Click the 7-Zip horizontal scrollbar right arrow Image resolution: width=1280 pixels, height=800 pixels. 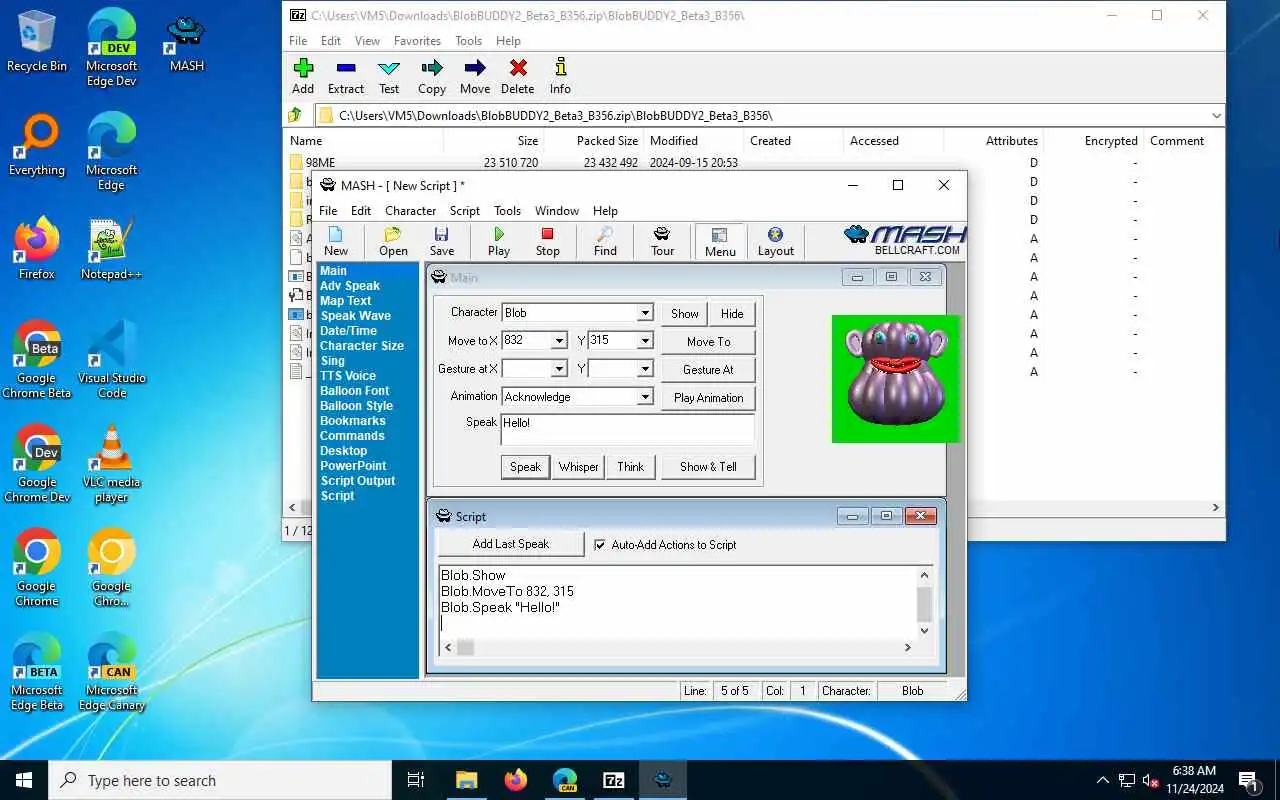[x=1216, y=508]
